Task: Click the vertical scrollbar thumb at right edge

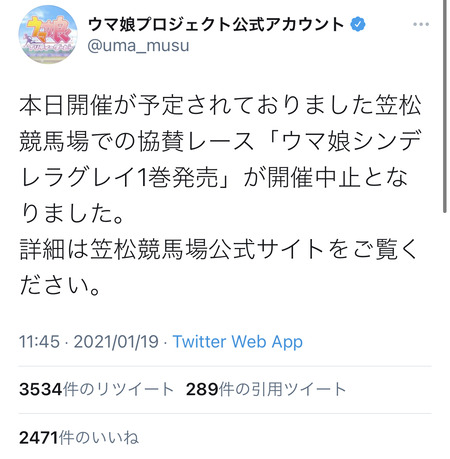Action: 445,106
